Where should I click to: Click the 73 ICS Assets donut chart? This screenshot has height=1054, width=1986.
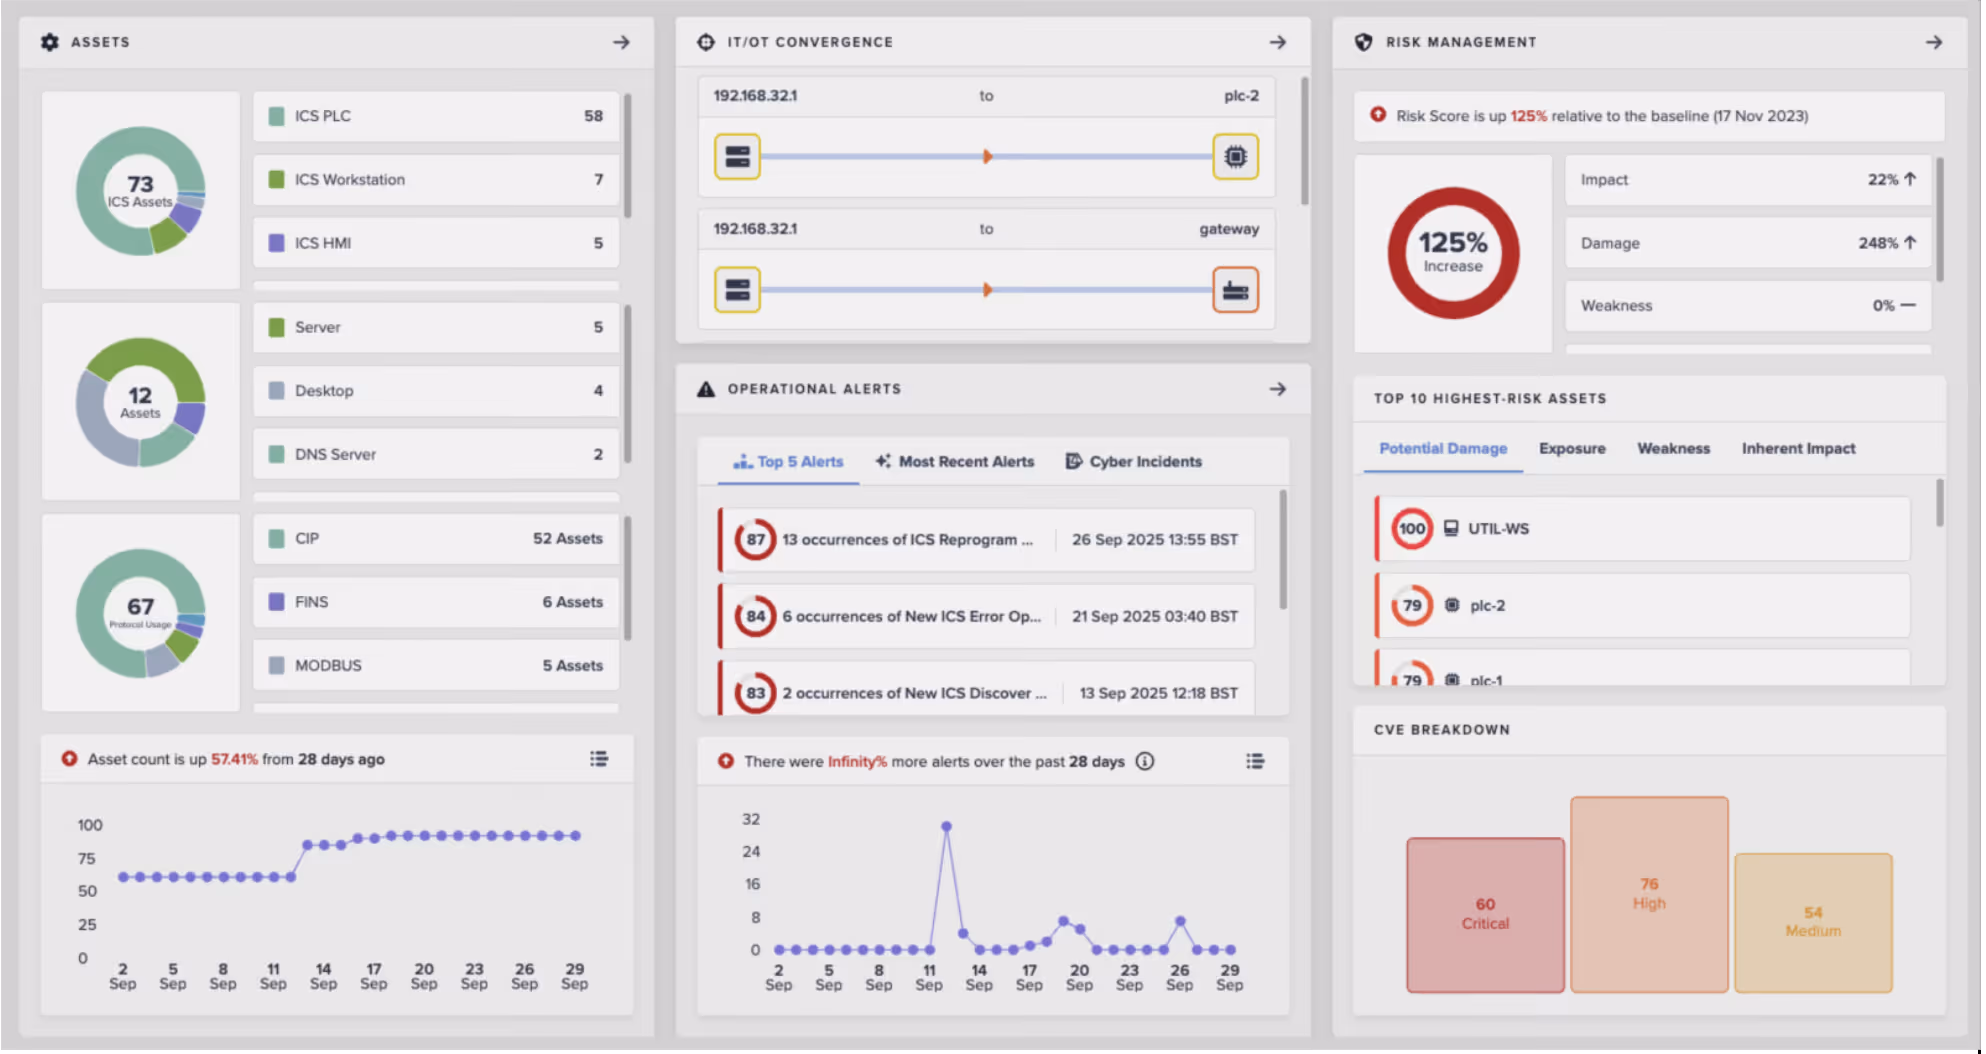click(x=140, y=190)
